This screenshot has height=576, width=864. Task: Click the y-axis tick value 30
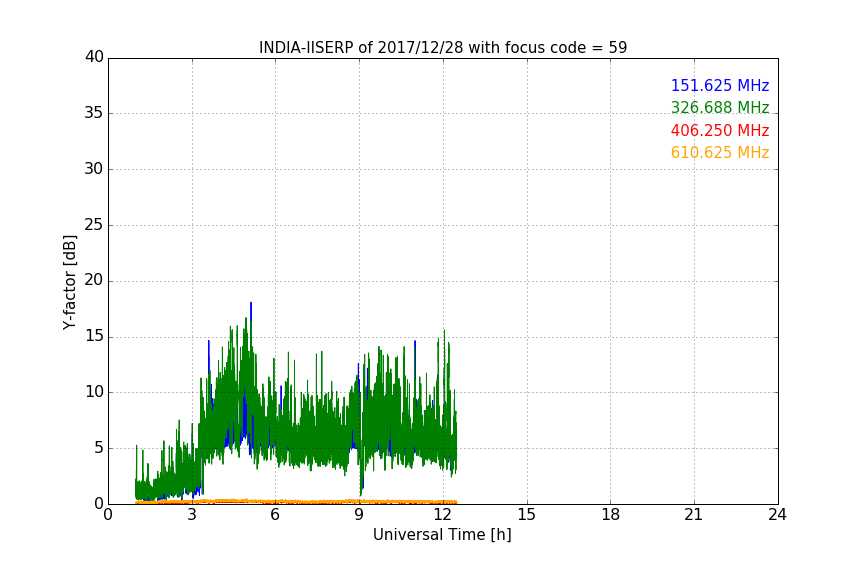coord(94,169)
